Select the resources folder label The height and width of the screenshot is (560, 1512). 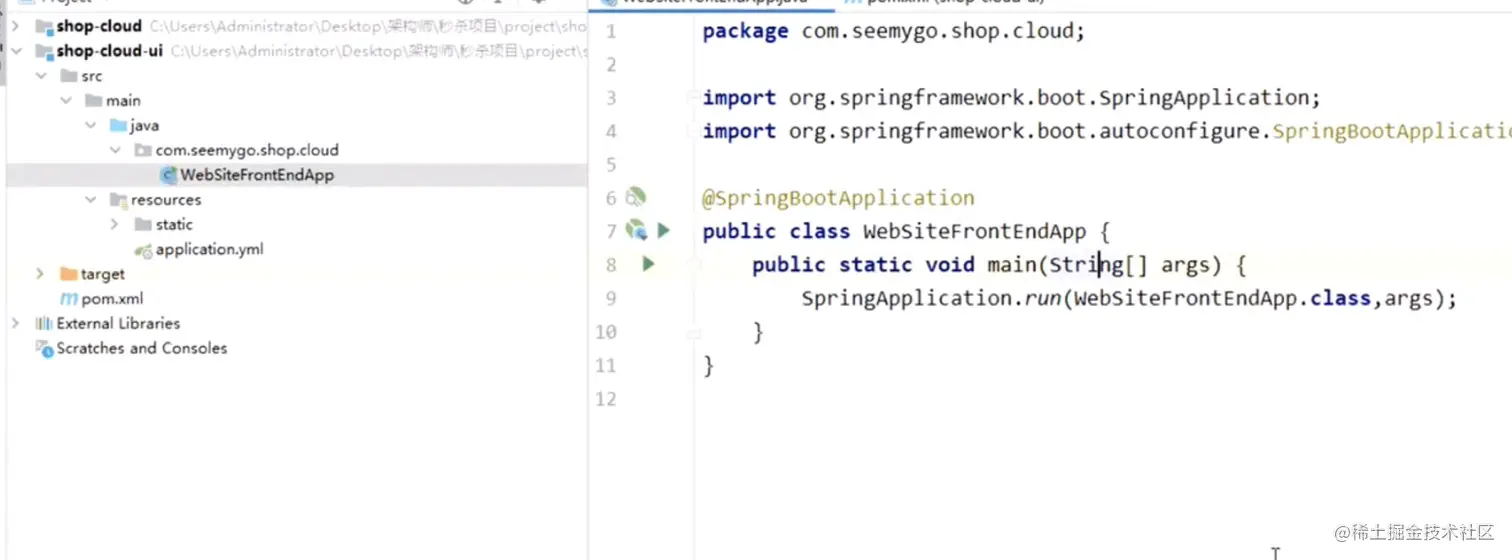click(166, 200)
